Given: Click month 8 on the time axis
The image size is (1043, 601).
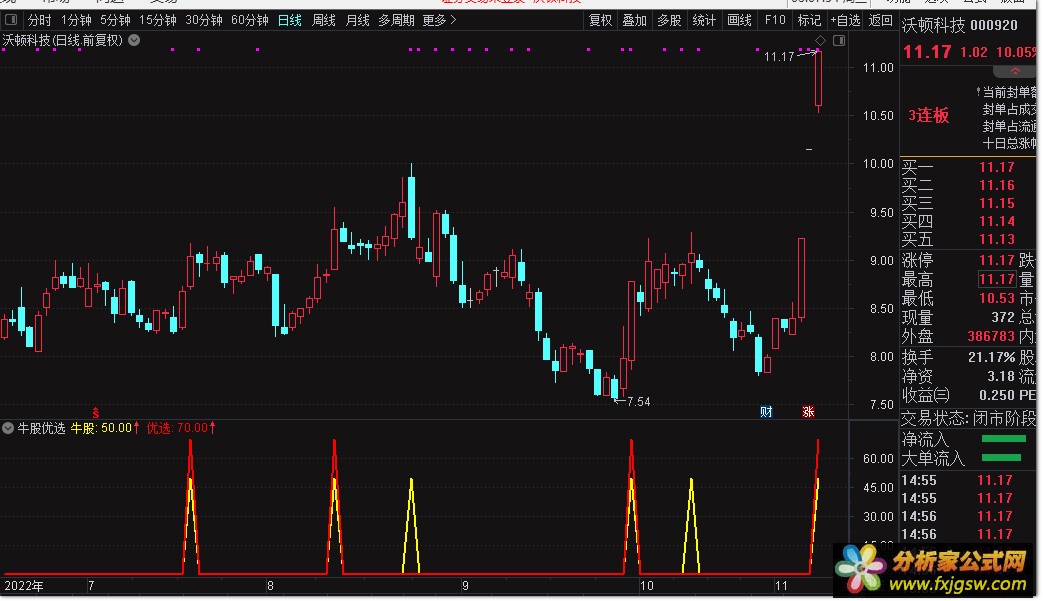Looking at the screenshot, I should point(270,586).
